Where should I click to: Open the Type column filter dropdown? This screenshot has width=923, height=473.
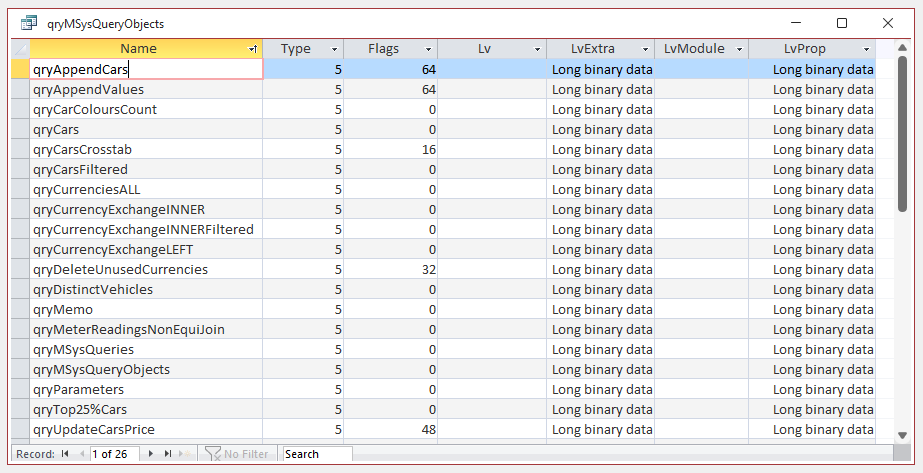coord(334,49)
